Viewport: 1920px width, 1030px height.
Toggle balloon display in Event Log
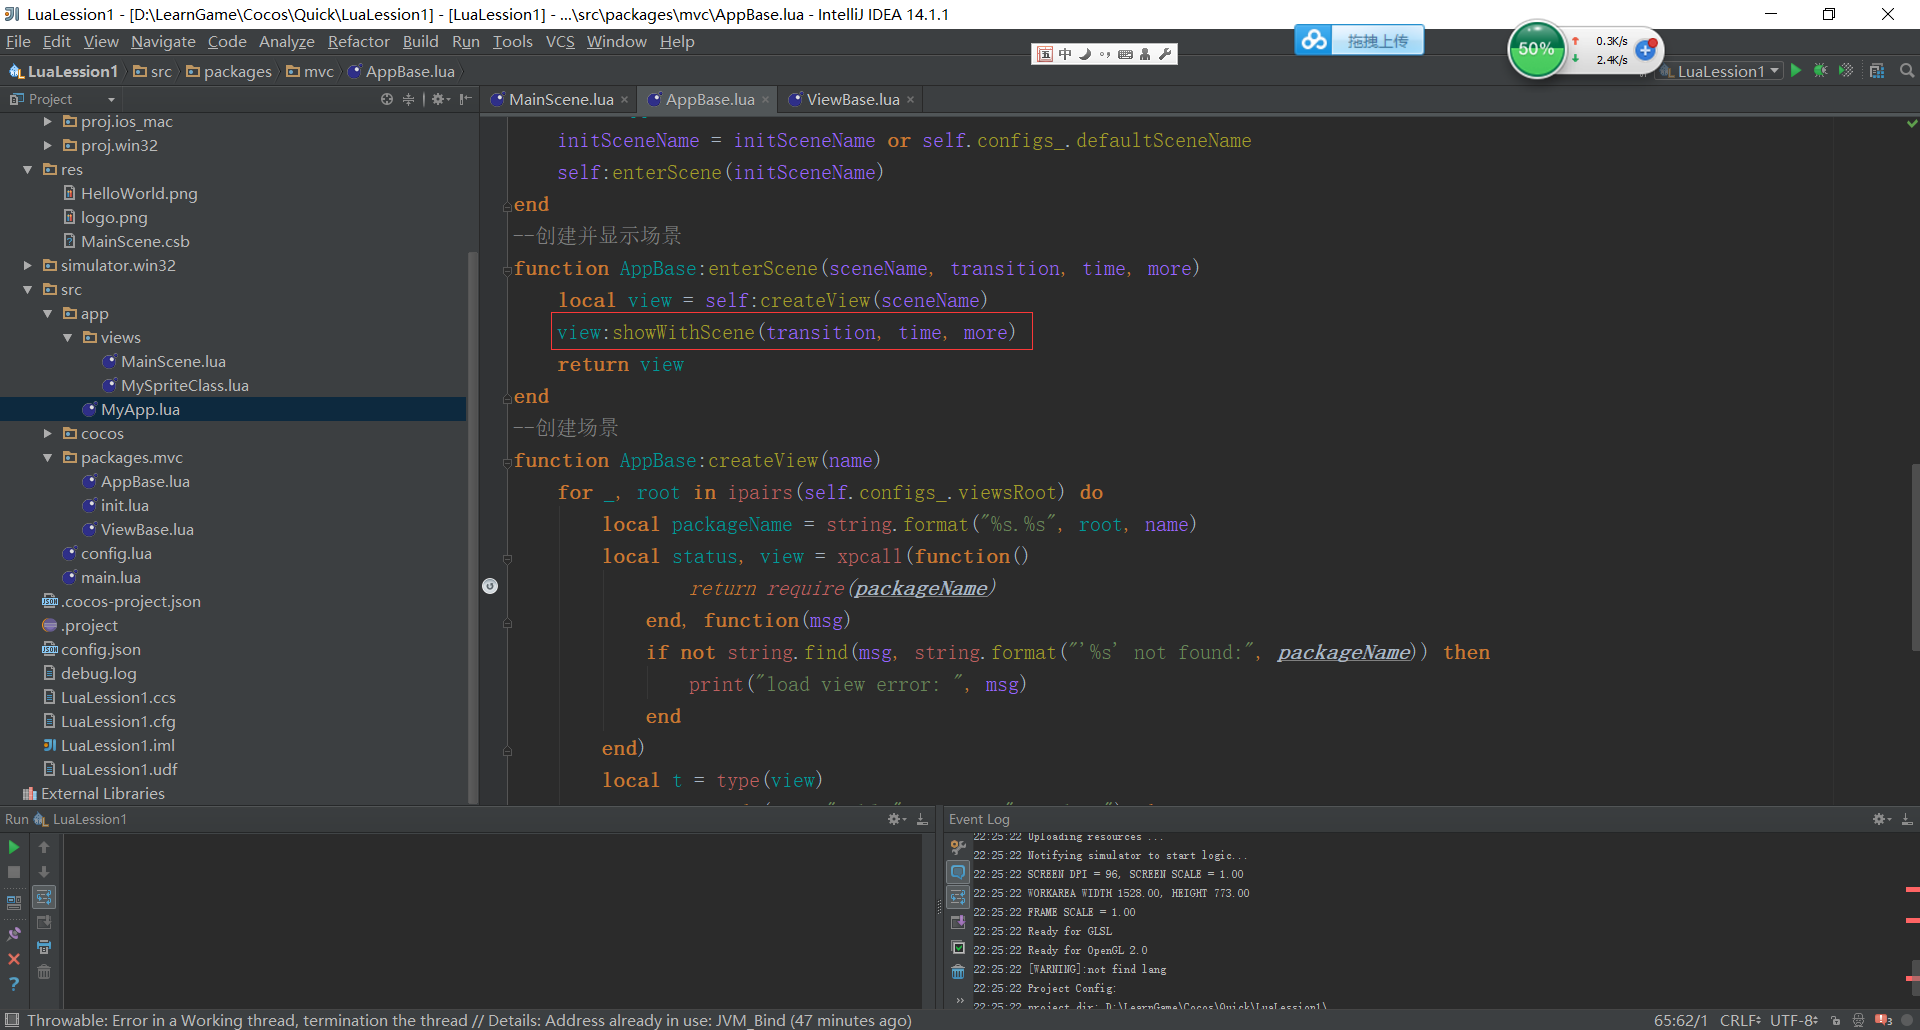(x=958, y=872)
